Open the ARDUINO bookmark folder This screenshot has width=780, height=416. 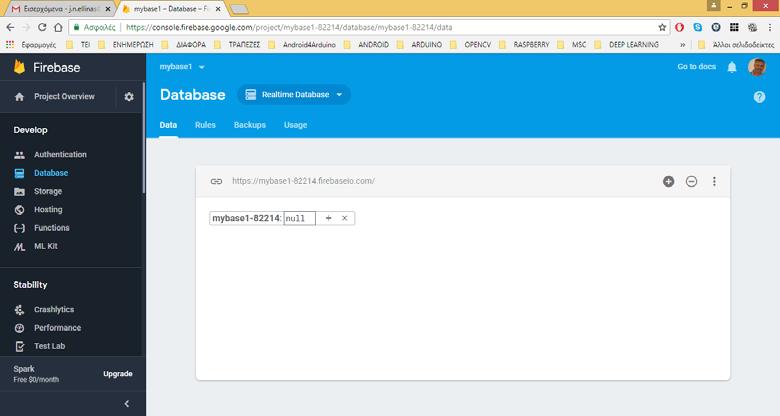pos(419,45)
